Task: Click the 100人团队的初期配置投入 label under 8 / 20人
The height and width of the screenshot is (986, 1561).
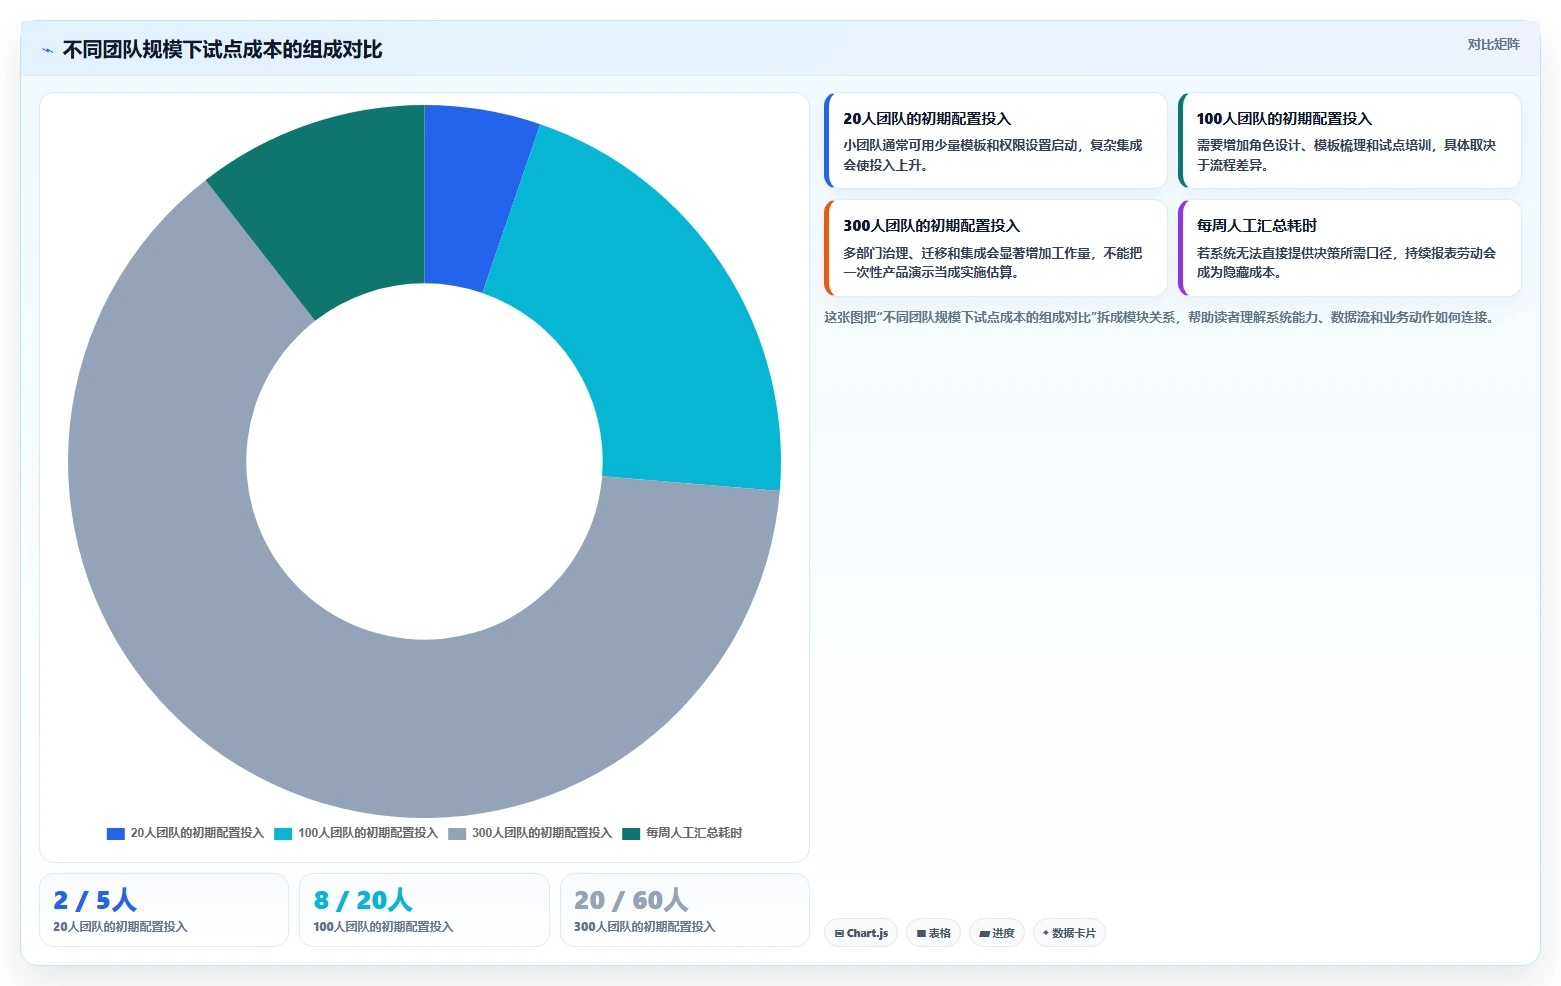Action: (x=383, y=927)
